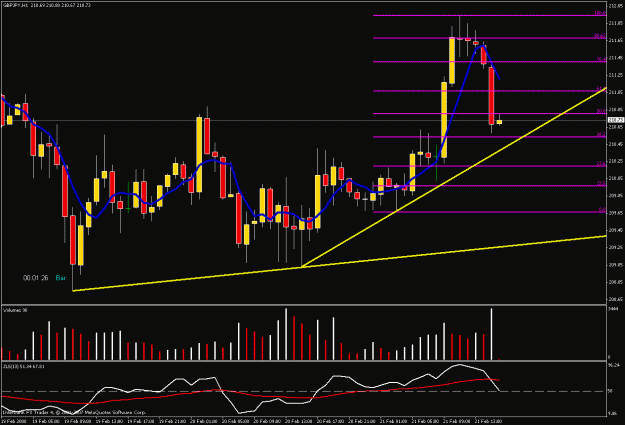Click the 209.45 price axis value
625x425 pixels.
coord(616,230)
